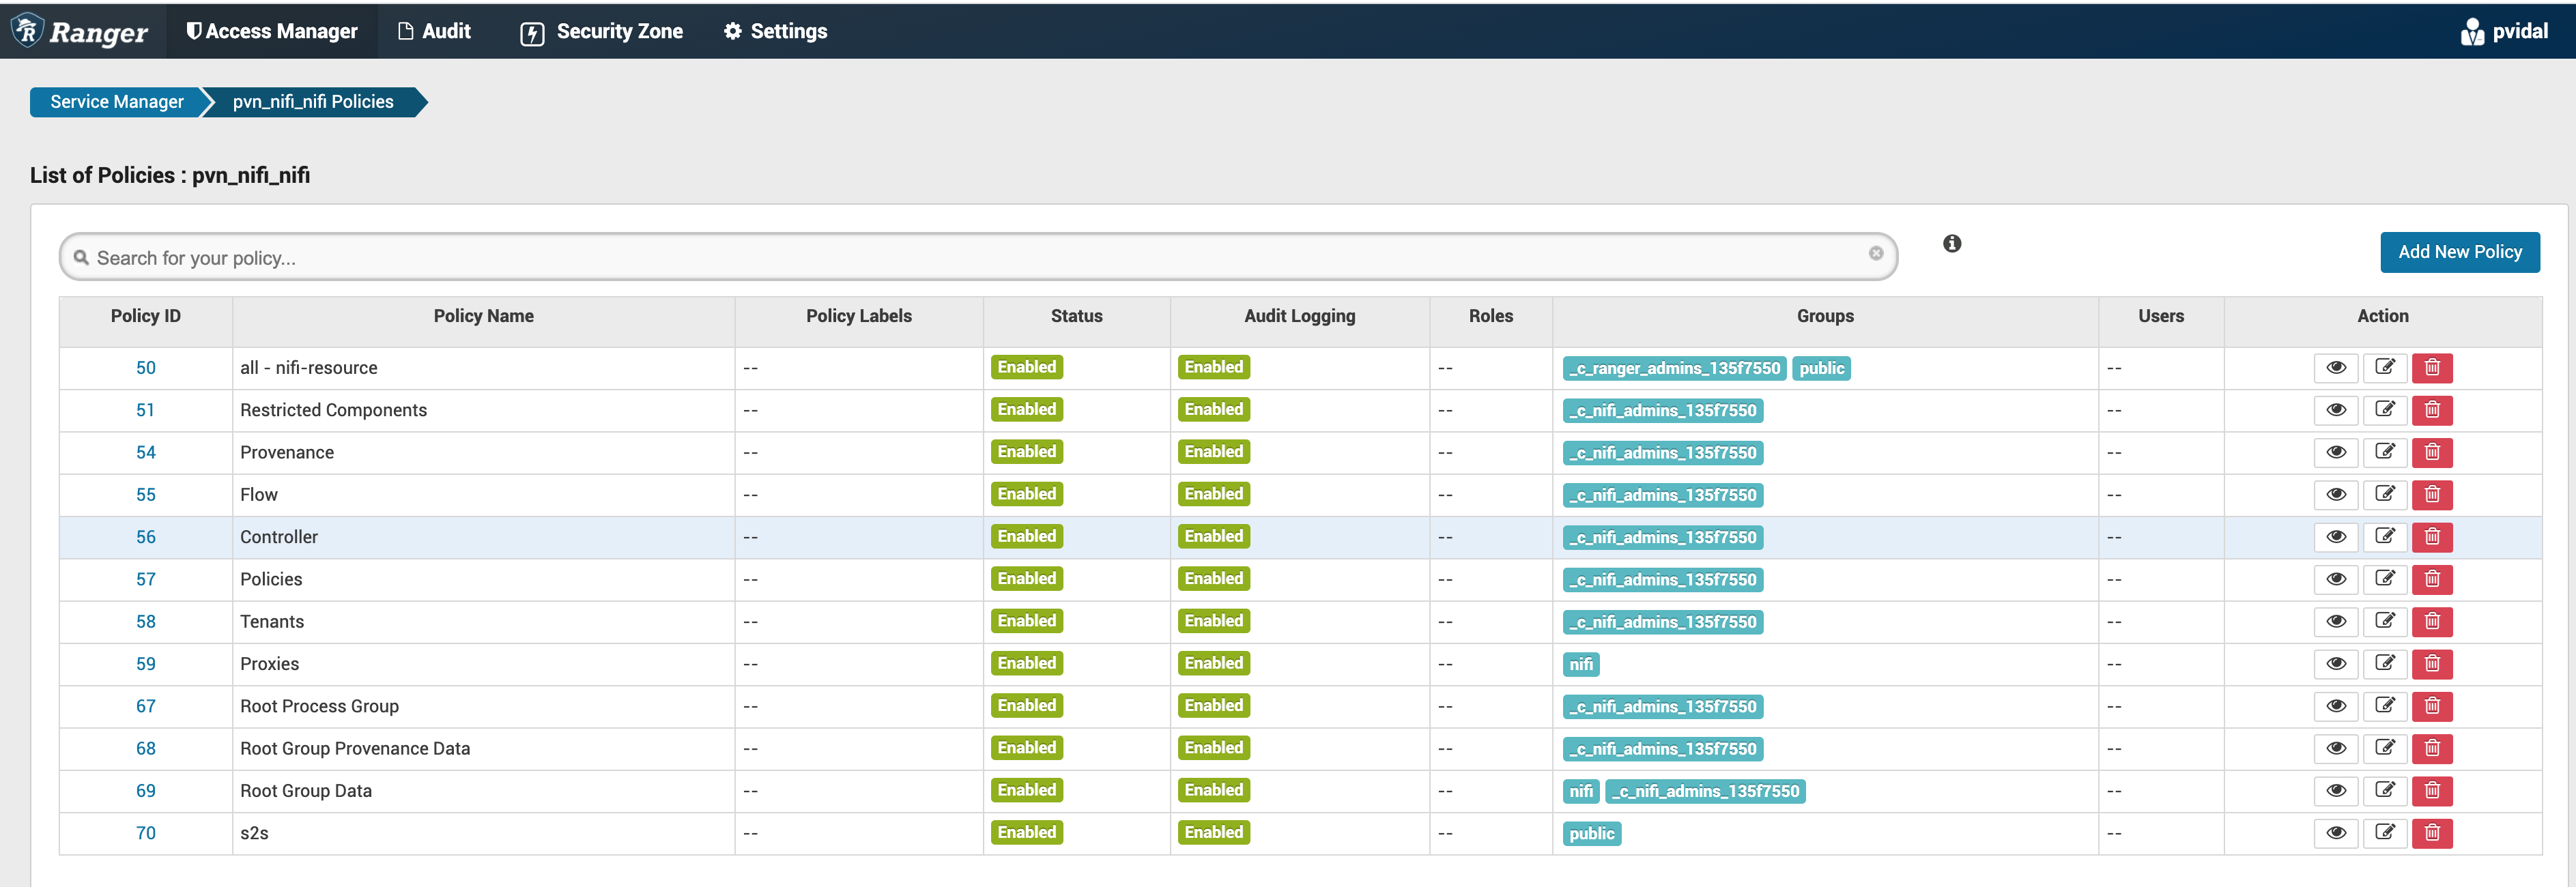View the 'Root Group Data' policy details
The image size is (2576, 887).
pos(2336,790)
